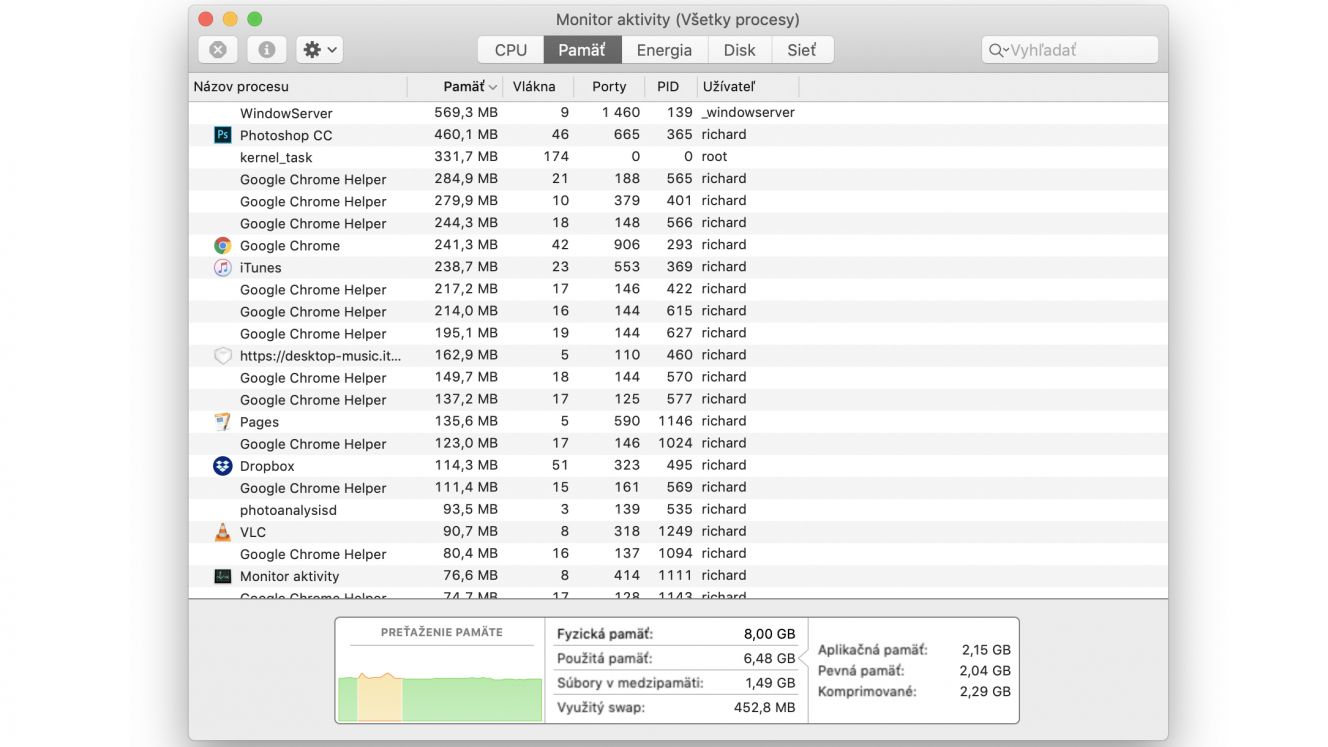Viewport: 1328px width, 747px height.
Task: Select Monitor aktivity process name in list
Action: (x=290, y=576)
